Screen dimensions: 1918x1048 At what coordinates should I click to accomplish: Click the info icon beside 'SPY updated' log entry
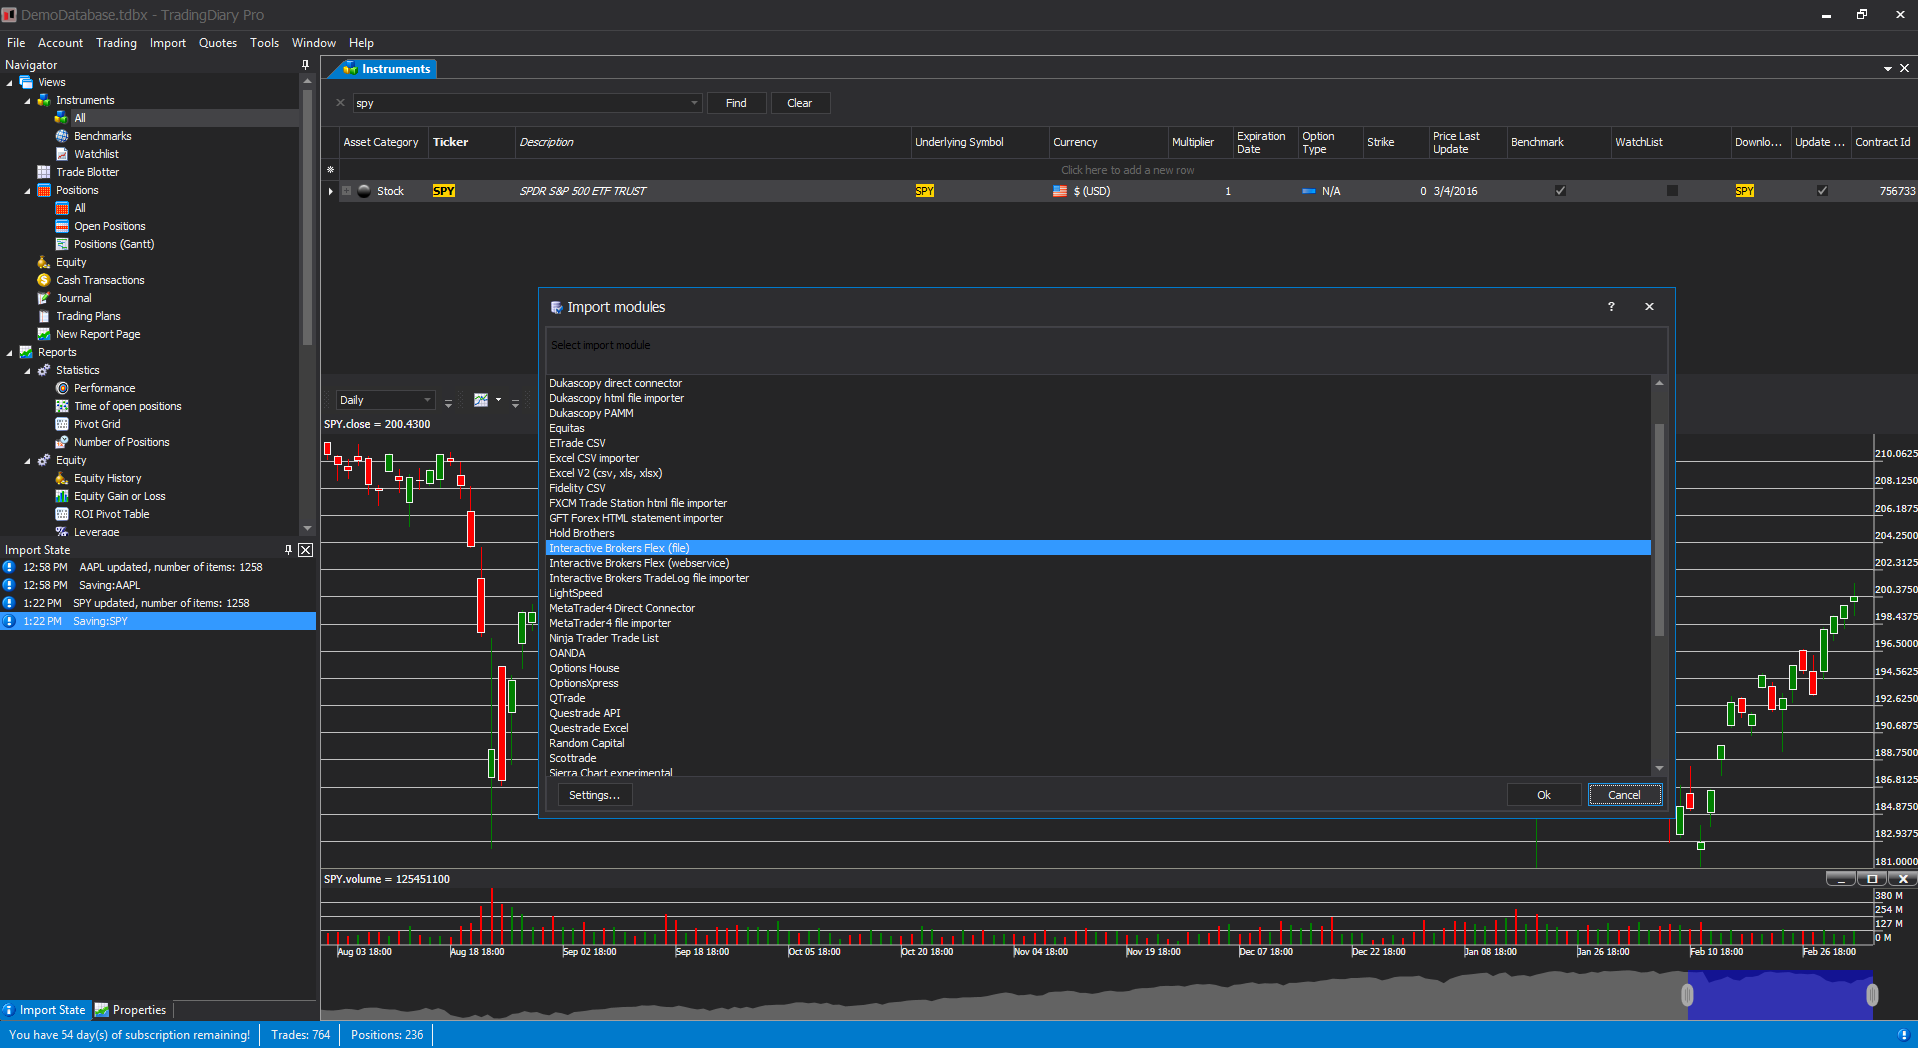click(9, 603)
